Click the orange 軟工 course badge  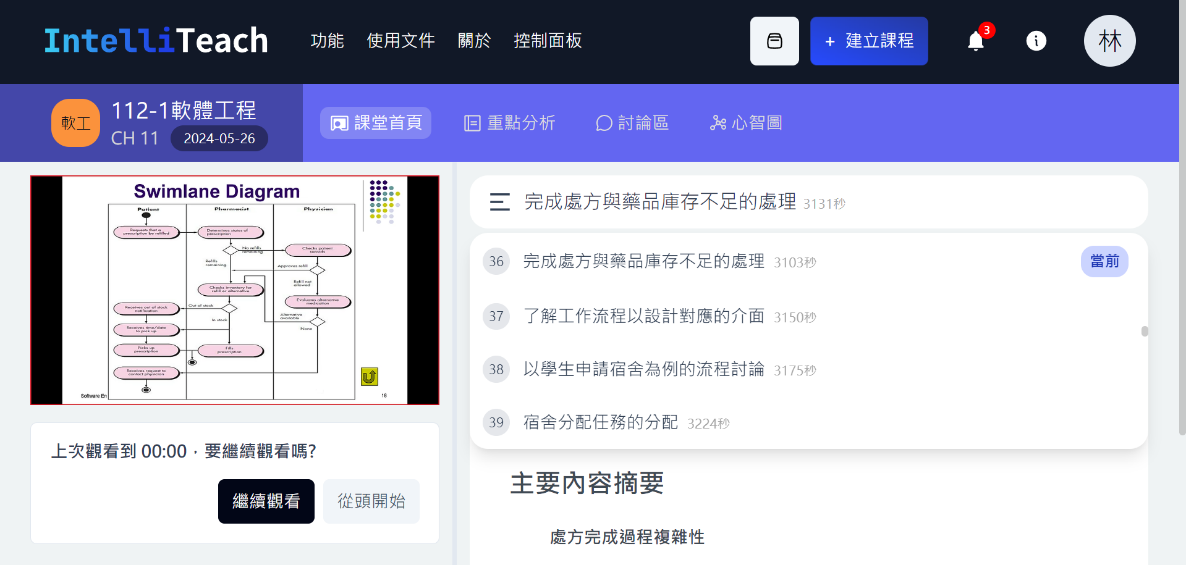[76, 123]
